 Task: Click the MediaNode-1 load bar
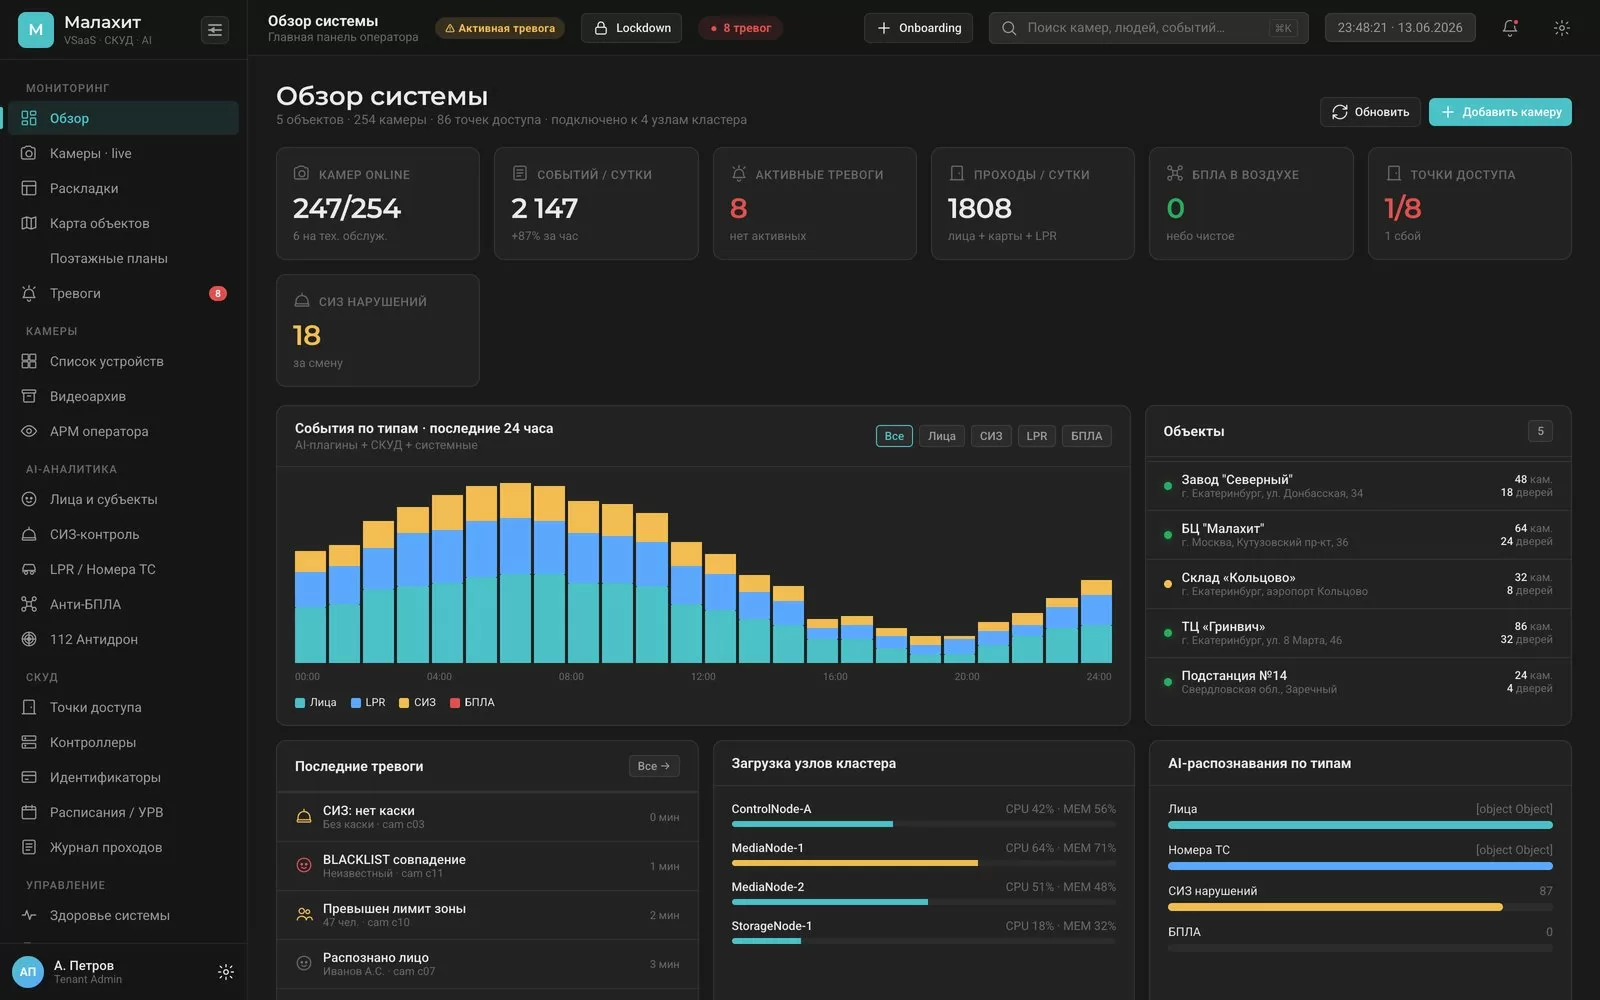click(x=923, y=863)
